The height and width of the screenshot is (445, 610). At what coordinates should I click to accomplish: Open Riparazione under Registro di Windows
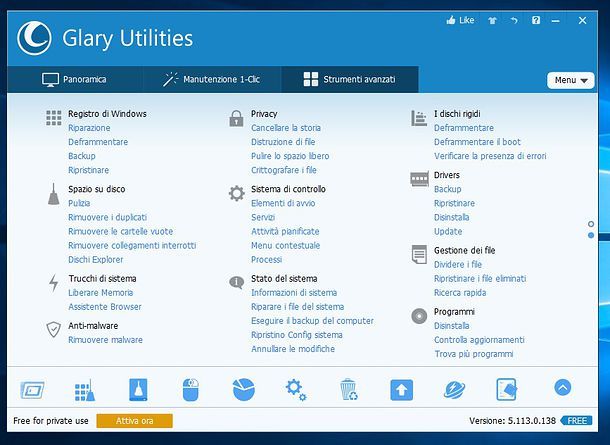89,128
